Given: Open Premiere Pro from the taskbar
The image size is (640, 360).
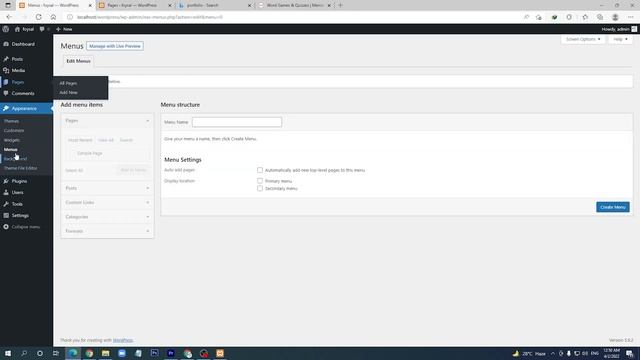Looking at the screenshot, I should (171, 353).
